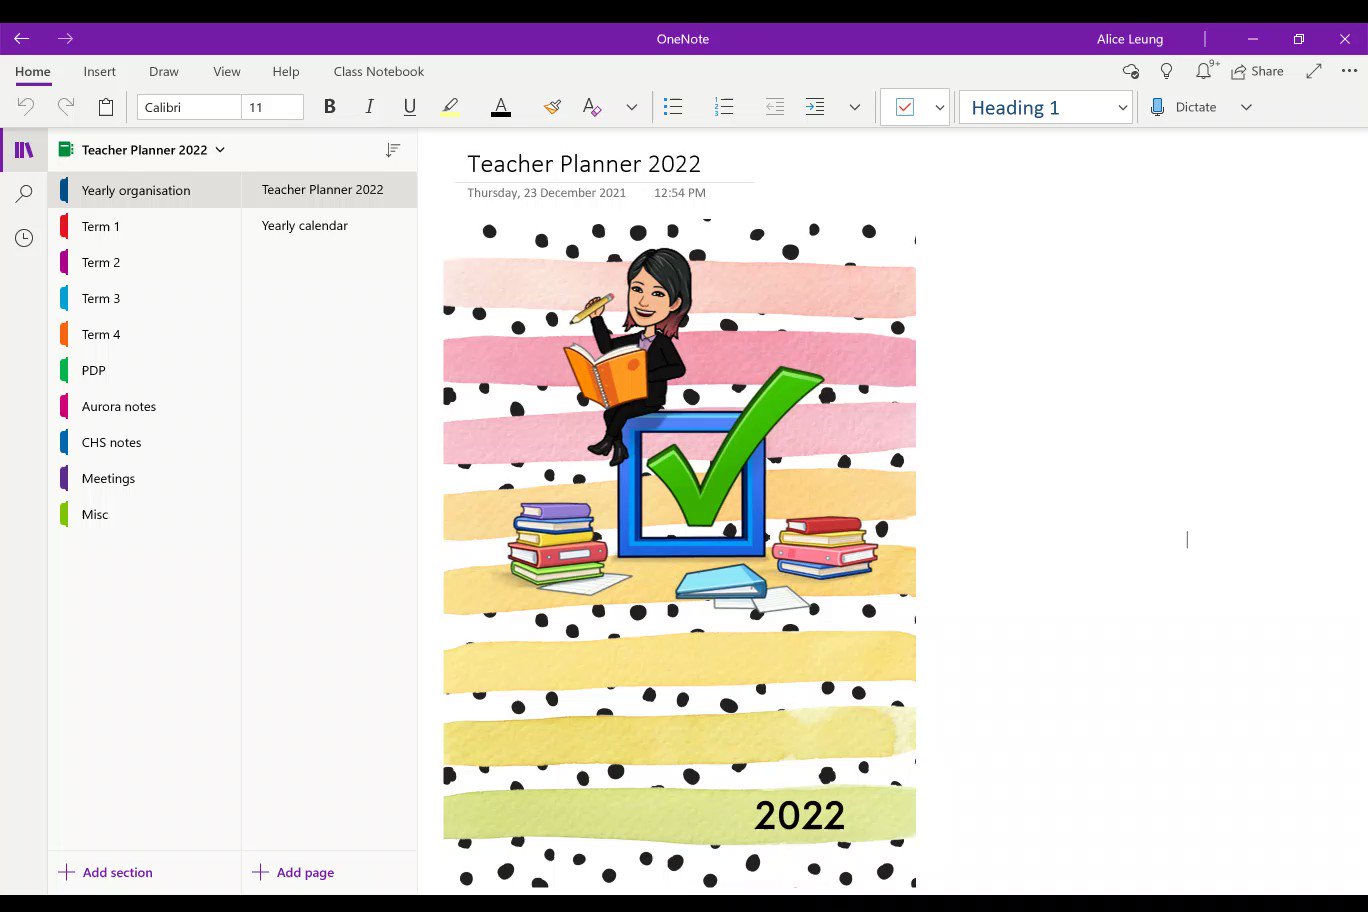Apply italic formatting
This screenshot has height=912, width=1368.
click(x=369, y=106)
